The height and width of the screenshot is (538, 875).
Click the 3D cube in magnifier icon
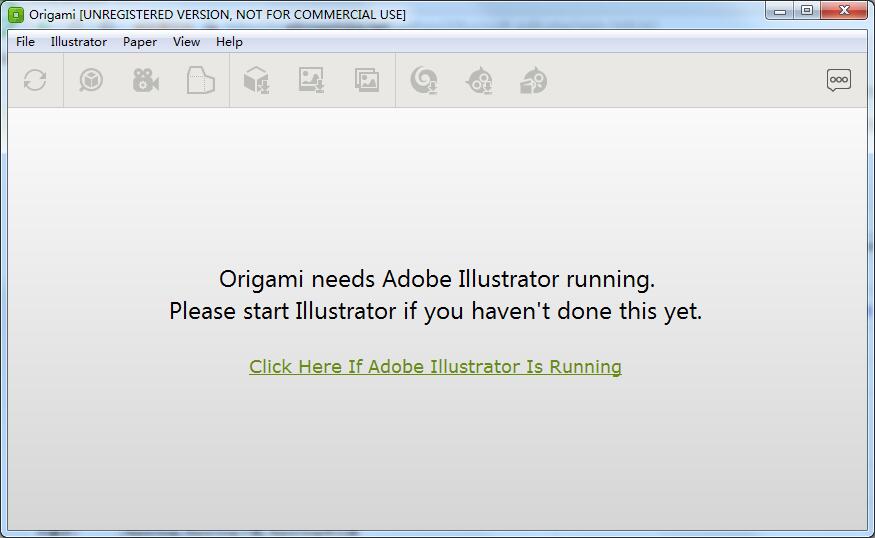[91, 80]
